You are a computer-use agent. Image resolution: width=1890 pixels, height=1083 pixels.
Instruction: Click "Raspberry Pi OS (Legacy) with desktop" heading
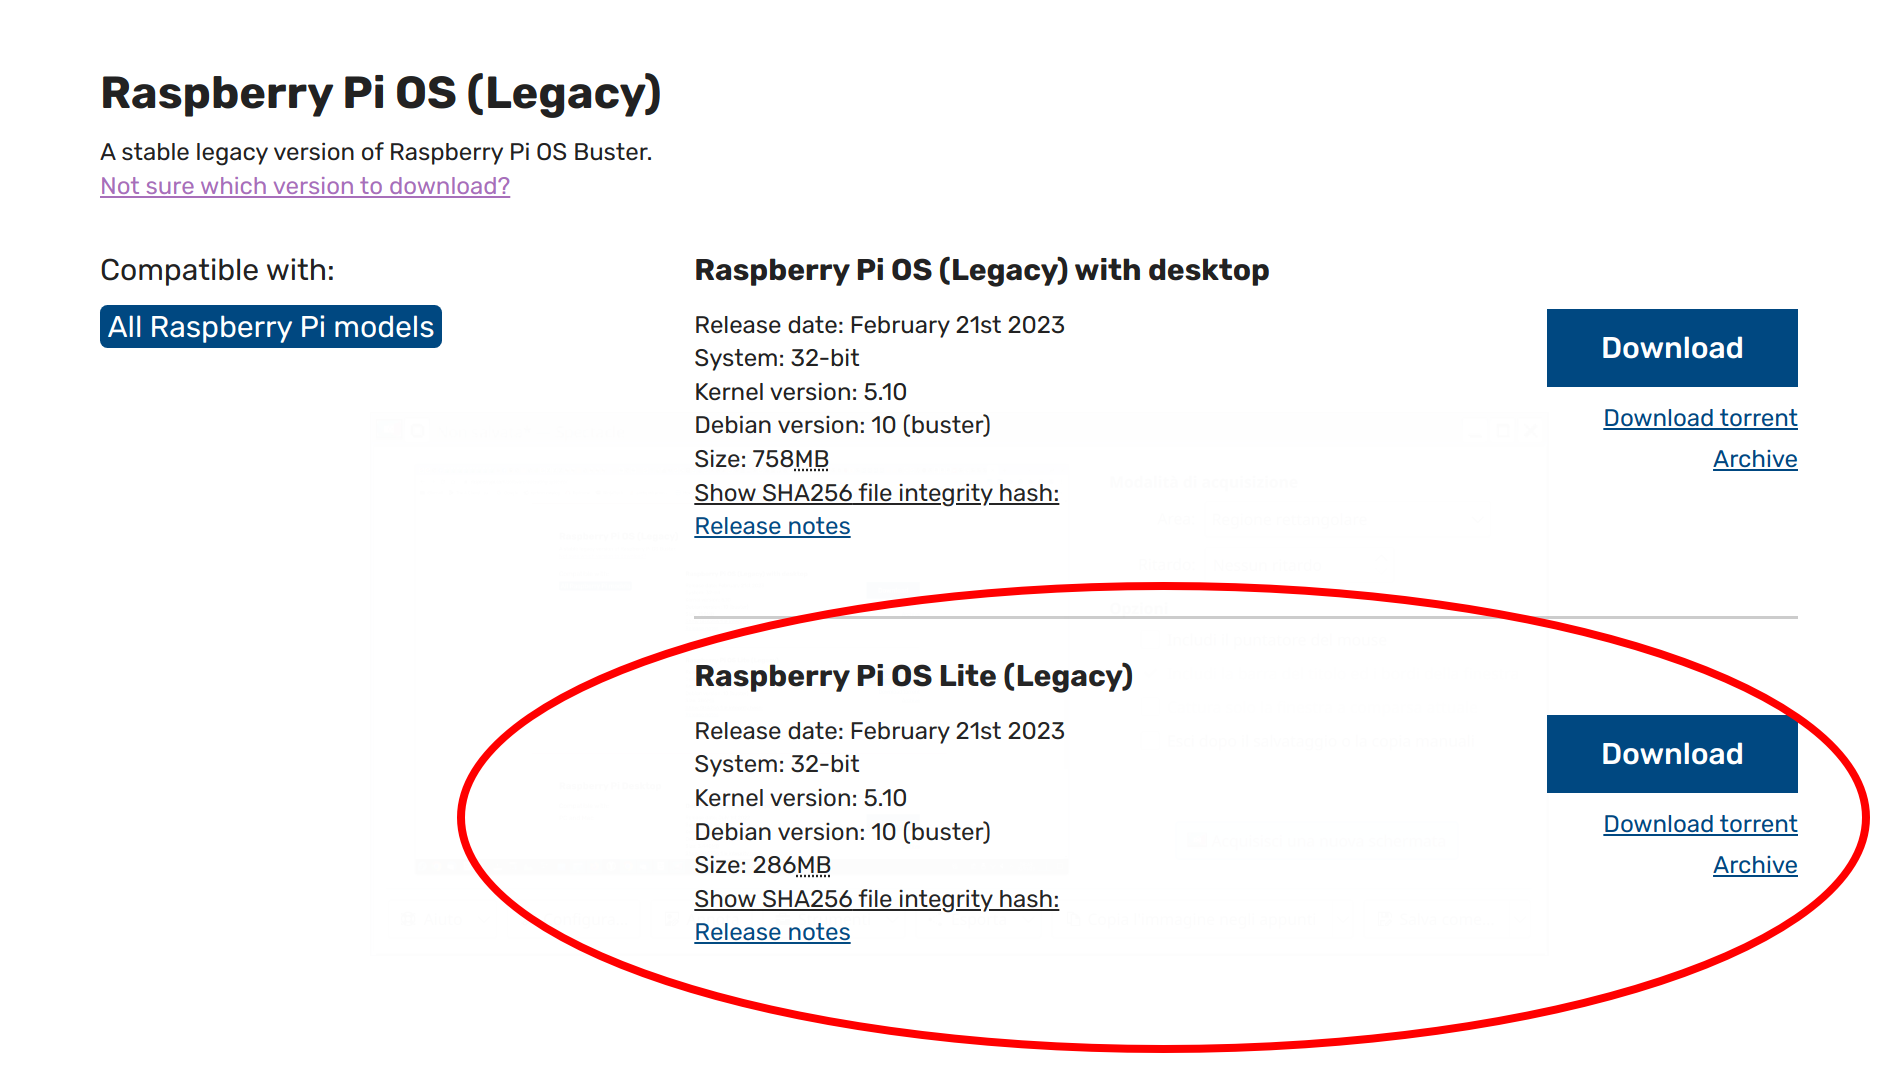pos(981,270)
